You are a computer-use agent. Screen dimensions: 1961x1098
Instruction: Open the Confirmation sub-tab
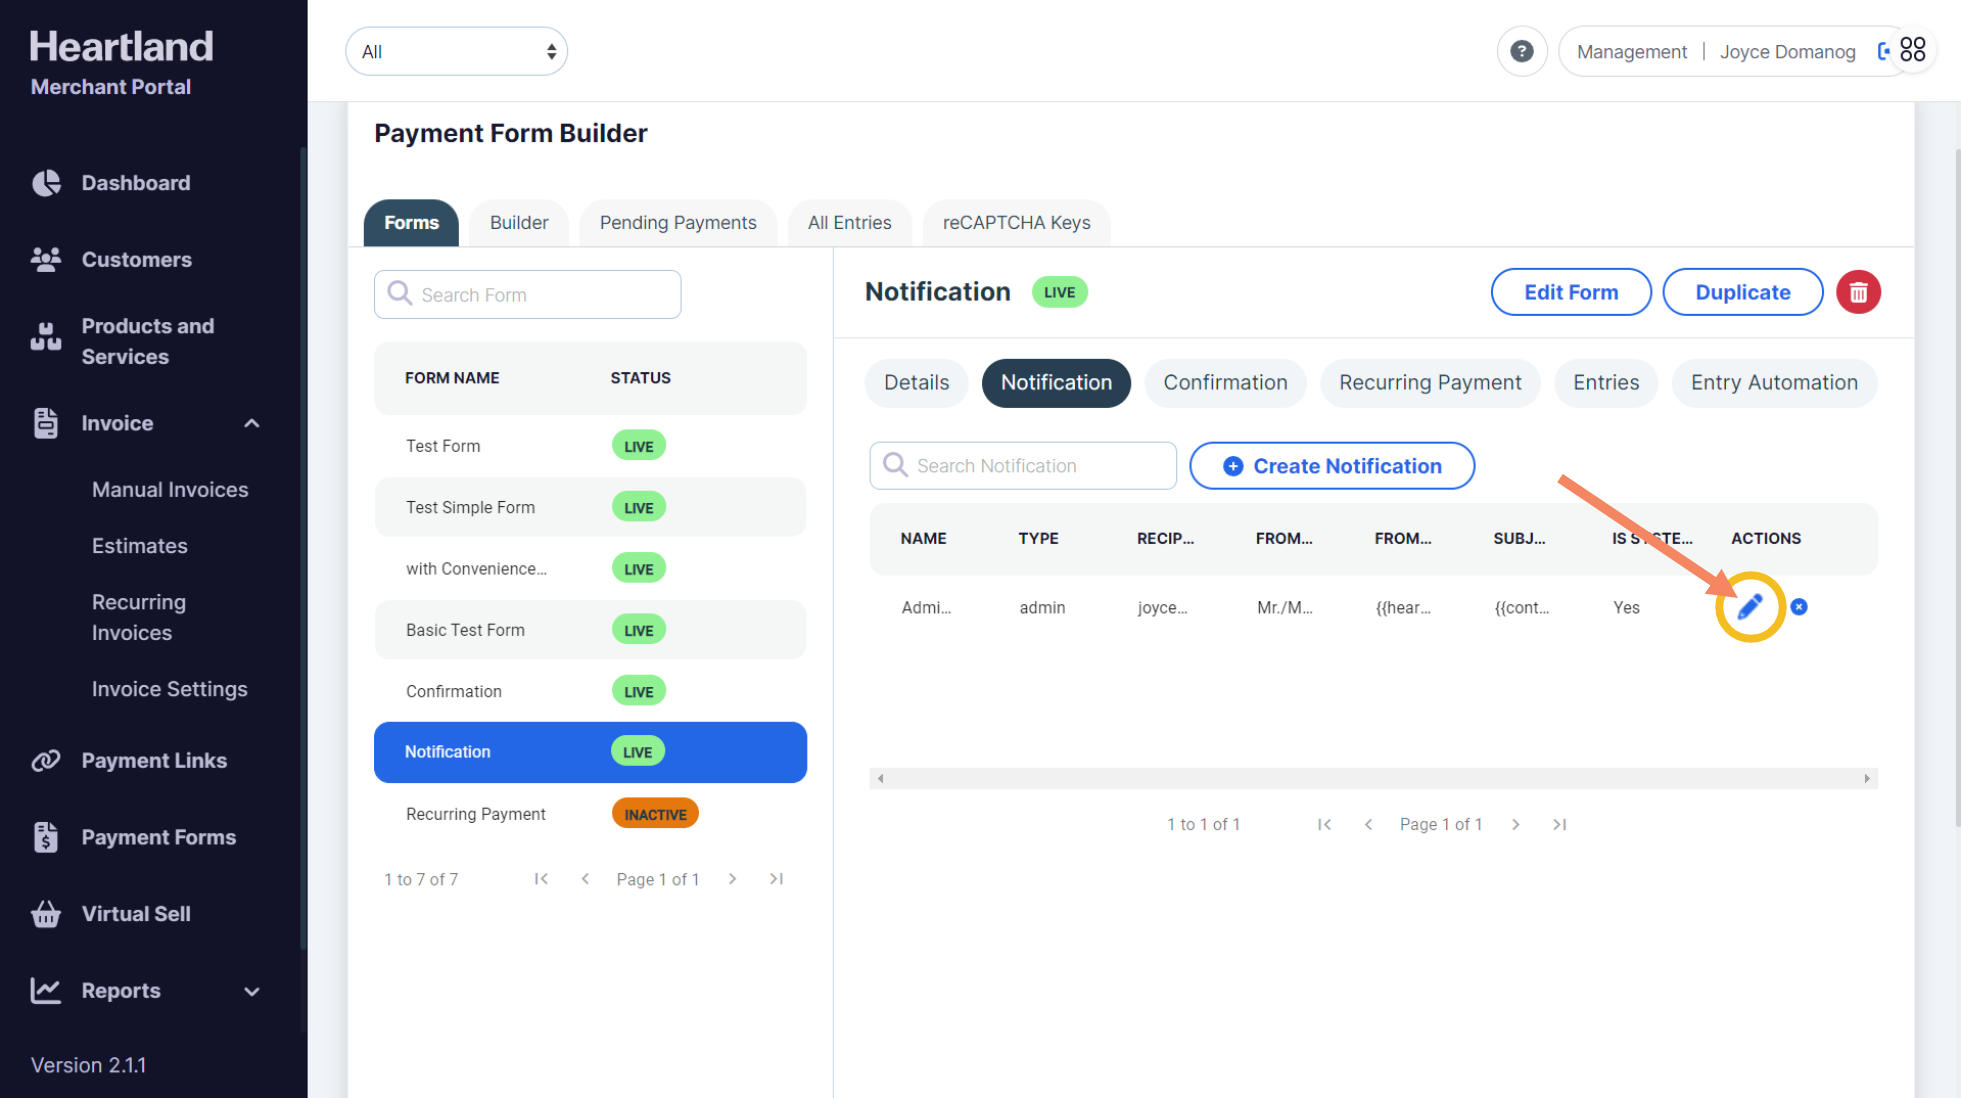click(x=1224, y=383)
